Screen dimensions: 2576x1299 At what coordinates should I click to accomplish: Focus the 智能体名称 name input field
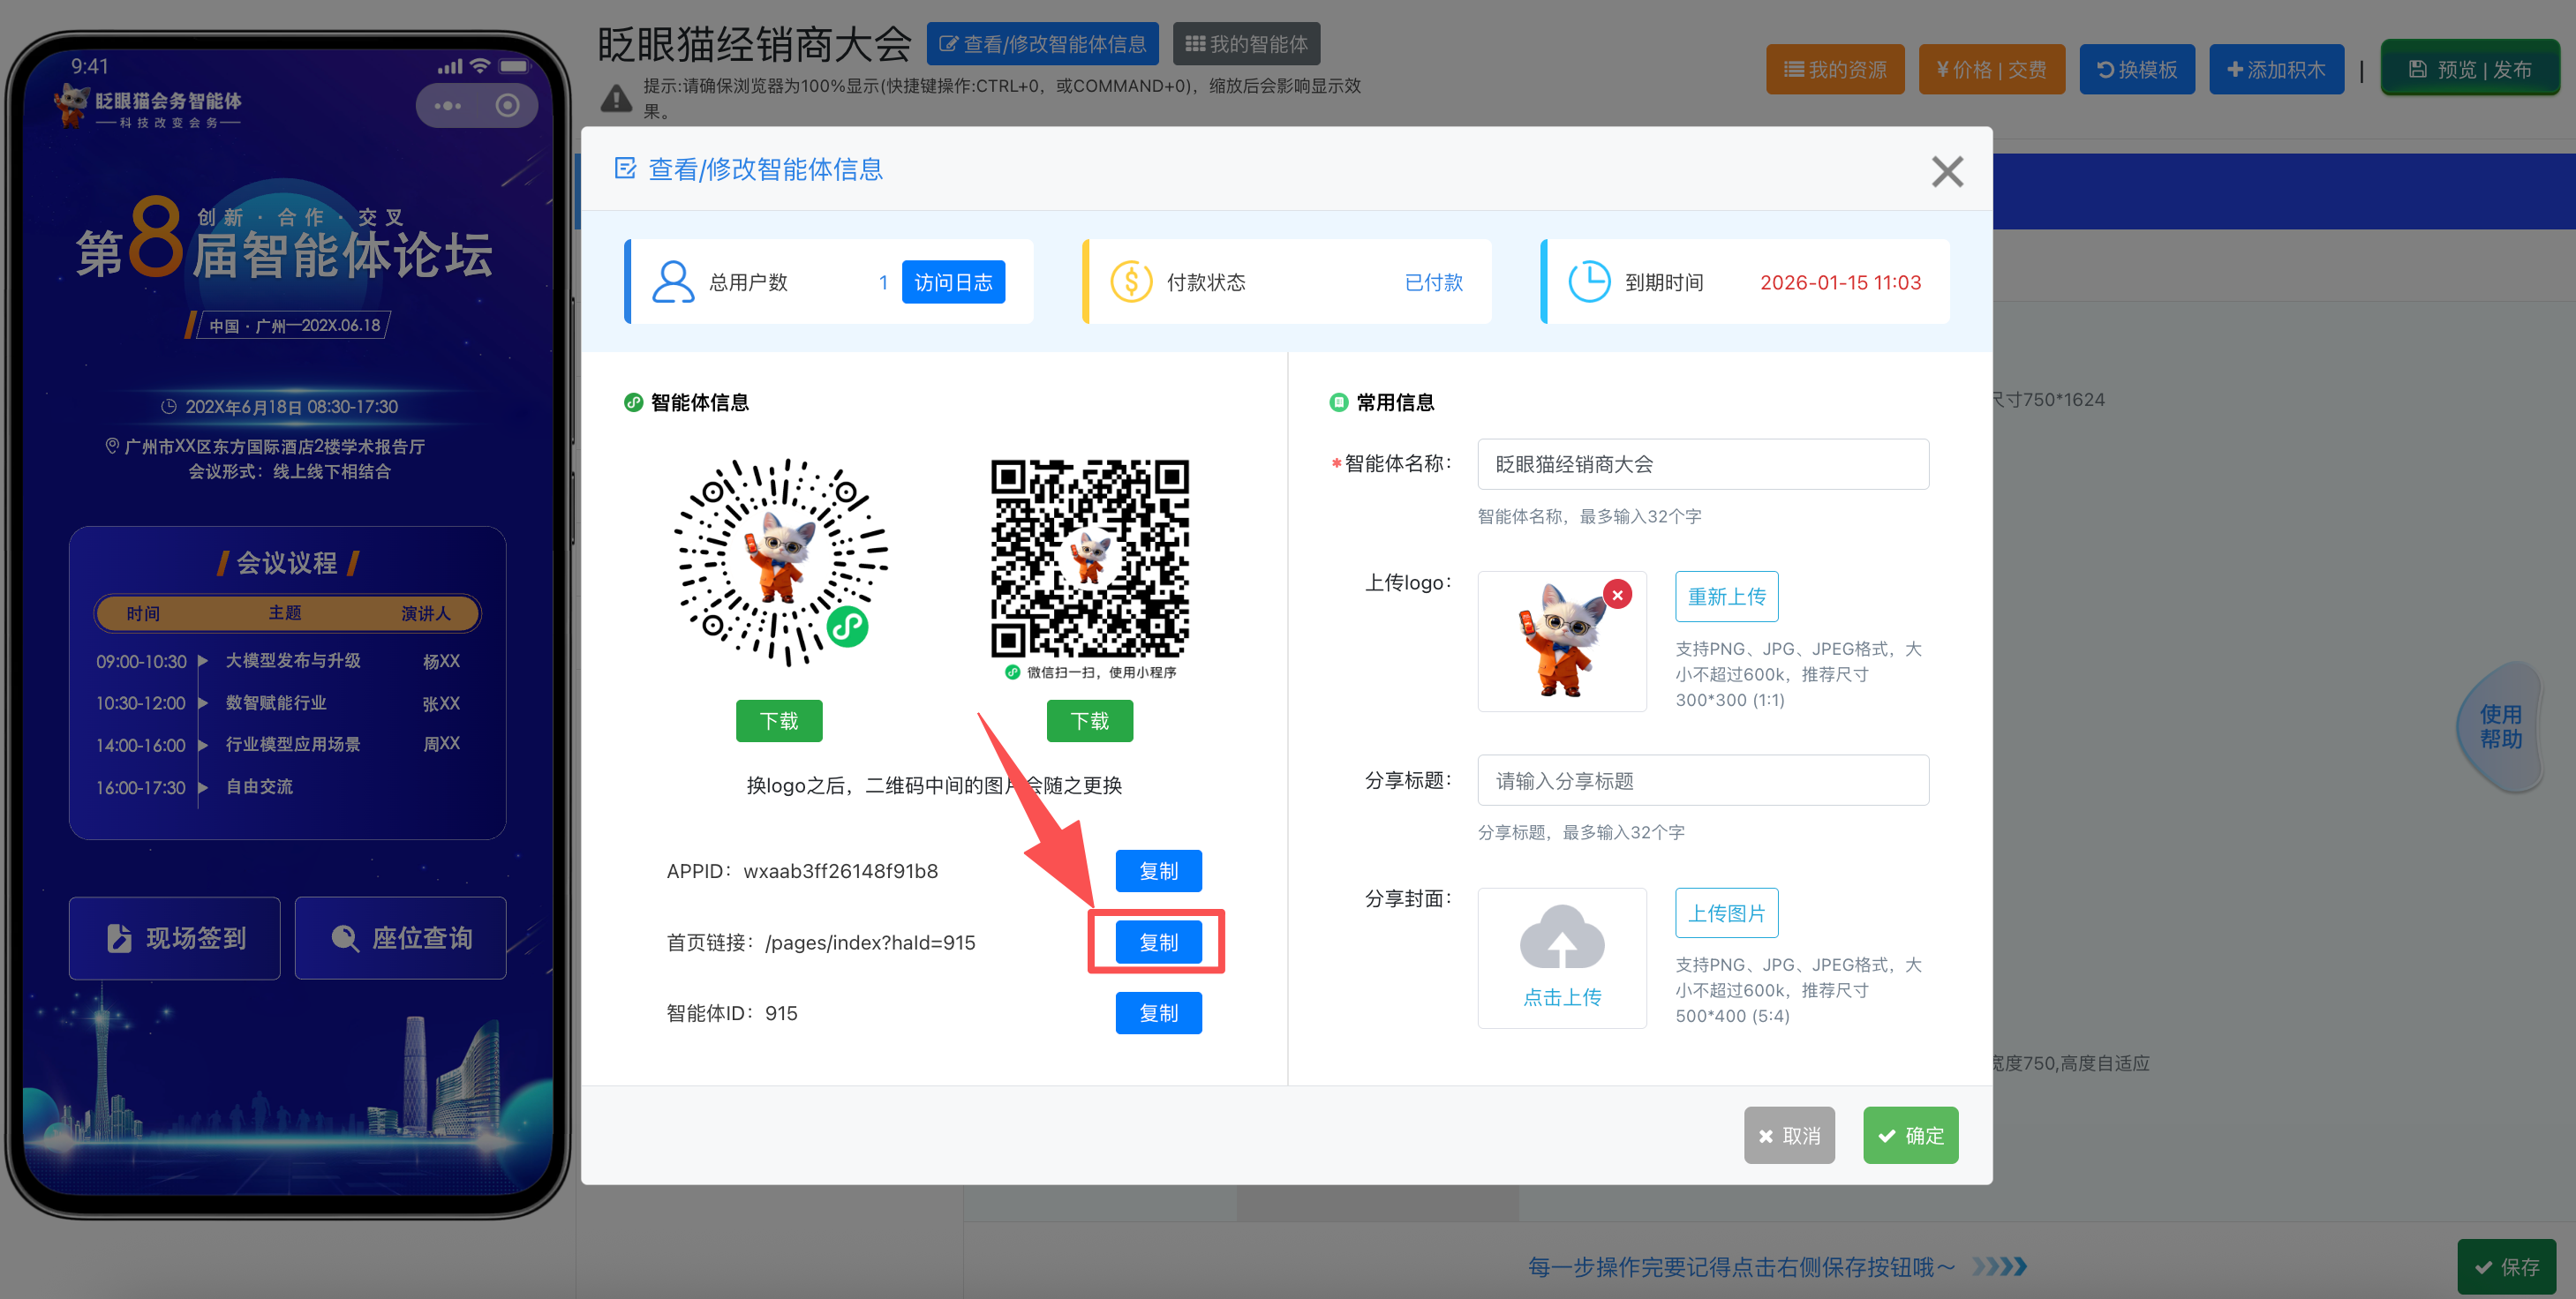(1702, 464)
